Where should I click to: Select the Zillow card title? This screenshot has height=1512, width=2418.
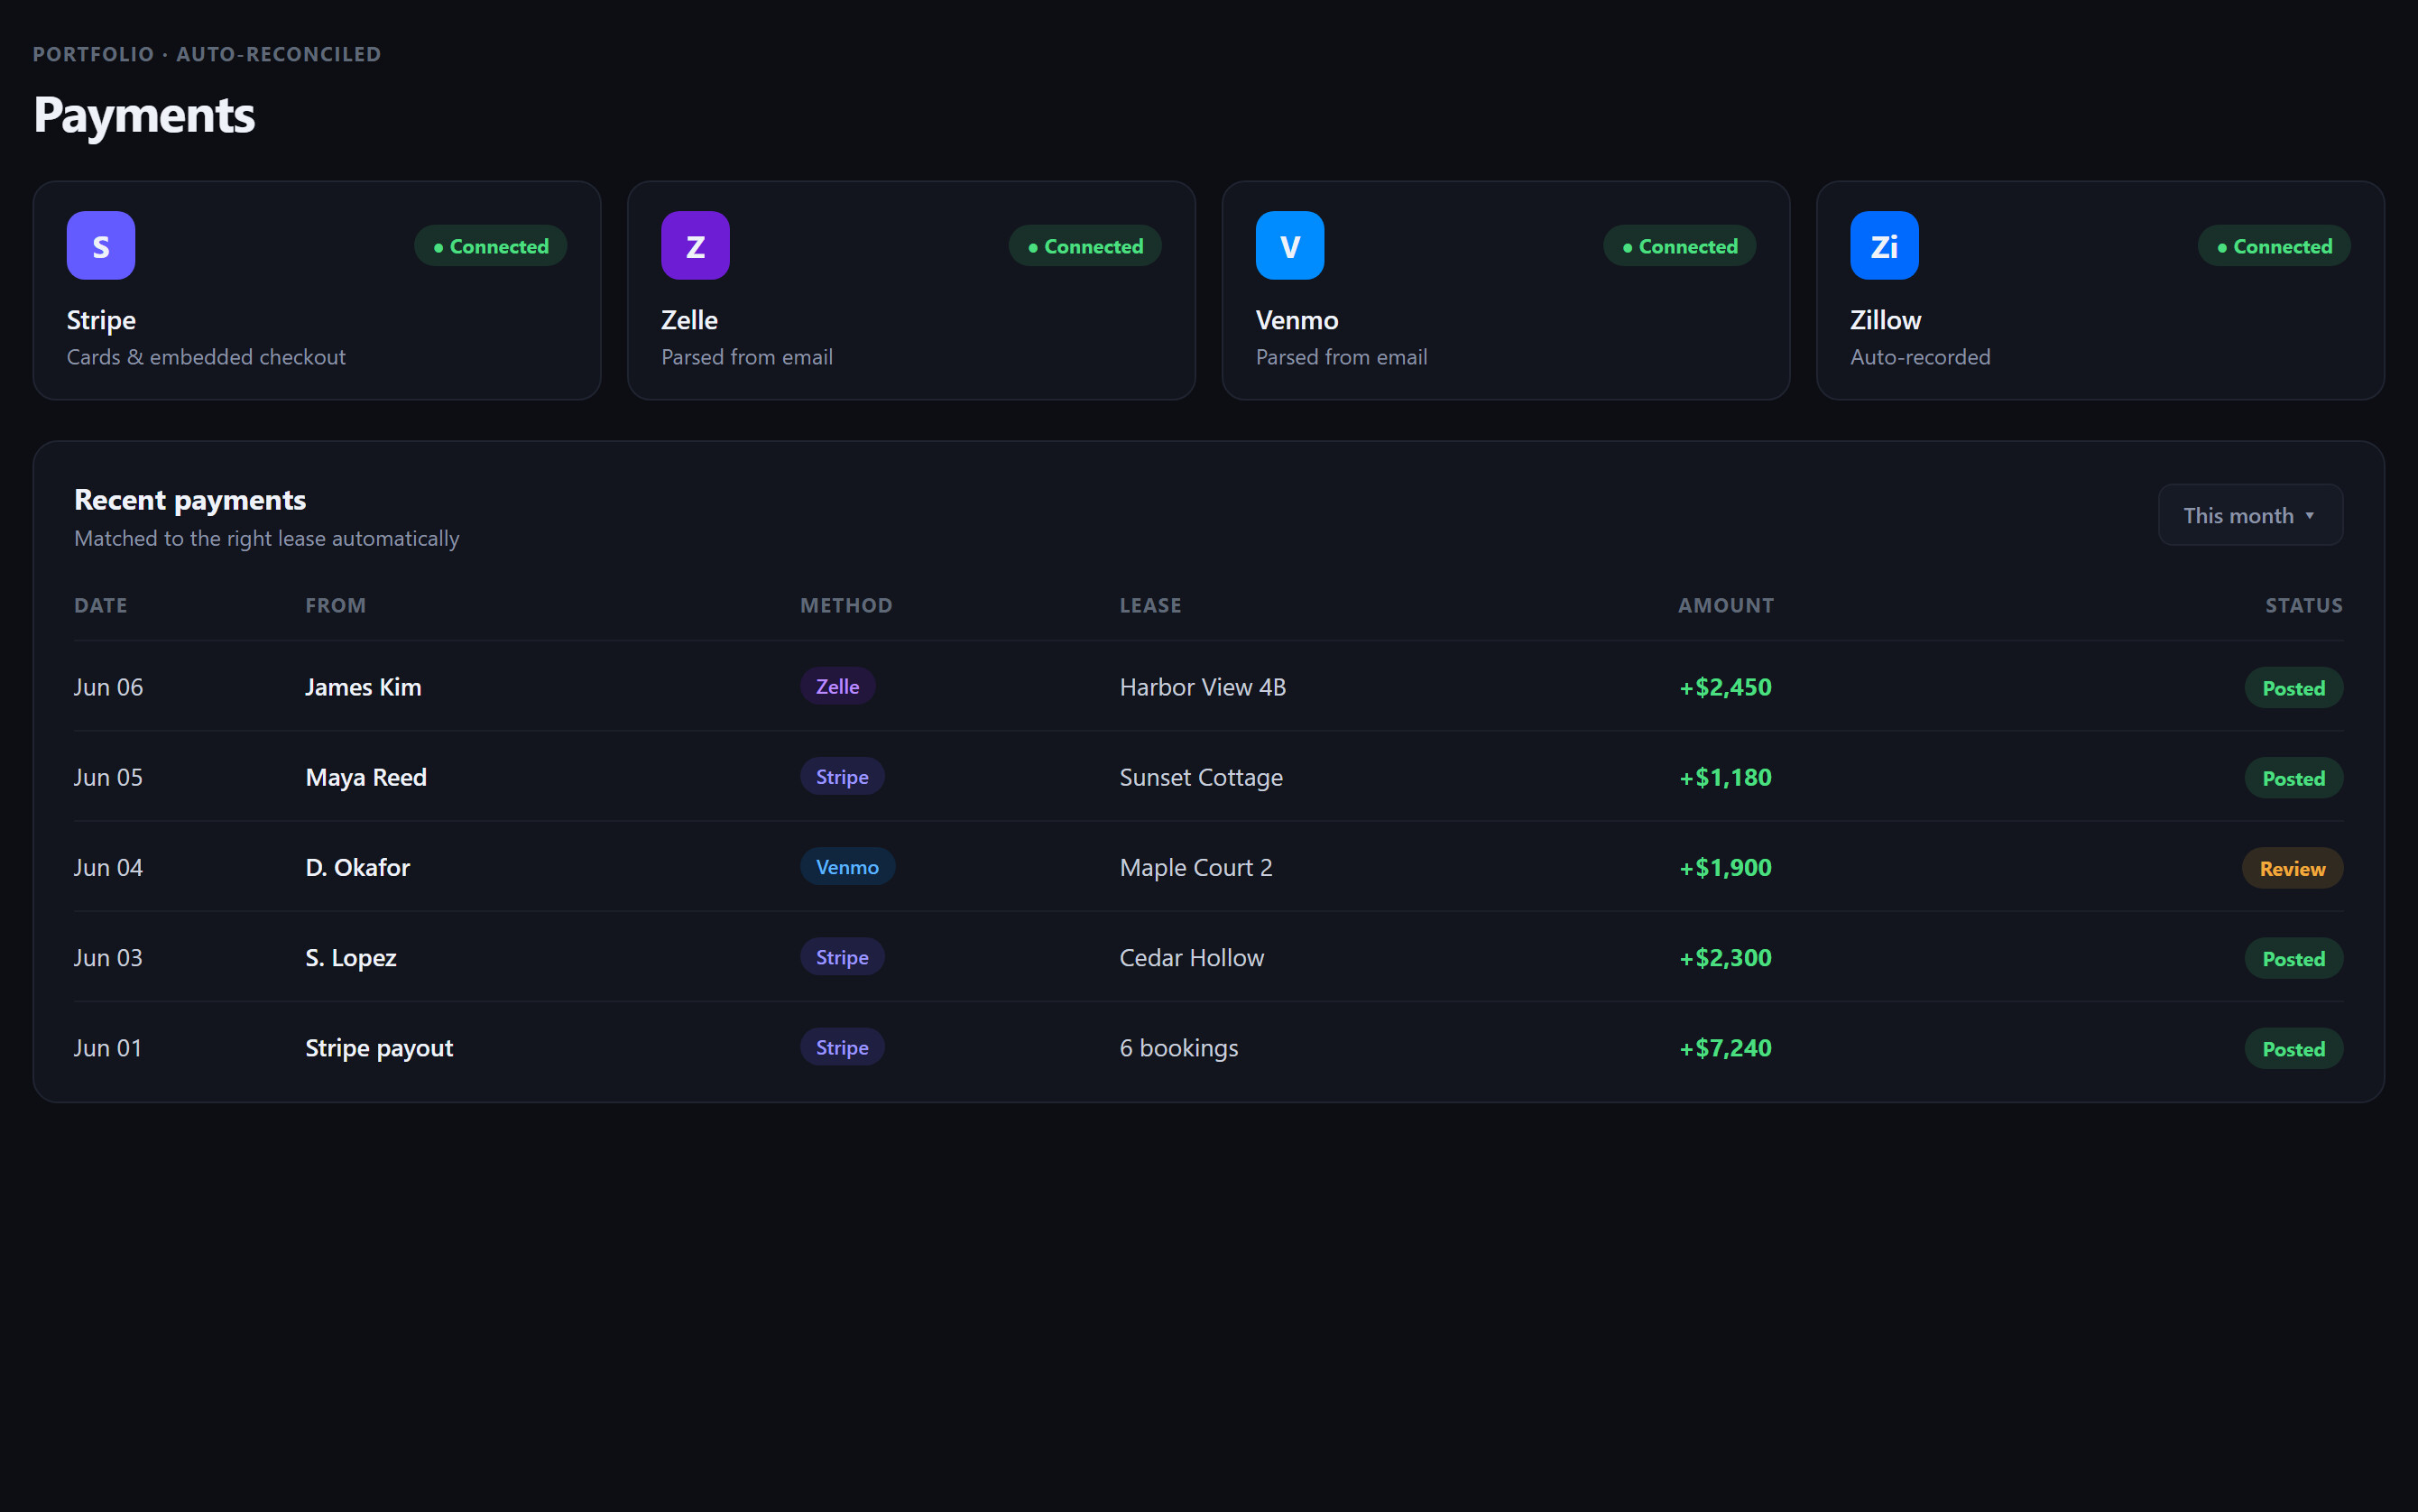1885,320
